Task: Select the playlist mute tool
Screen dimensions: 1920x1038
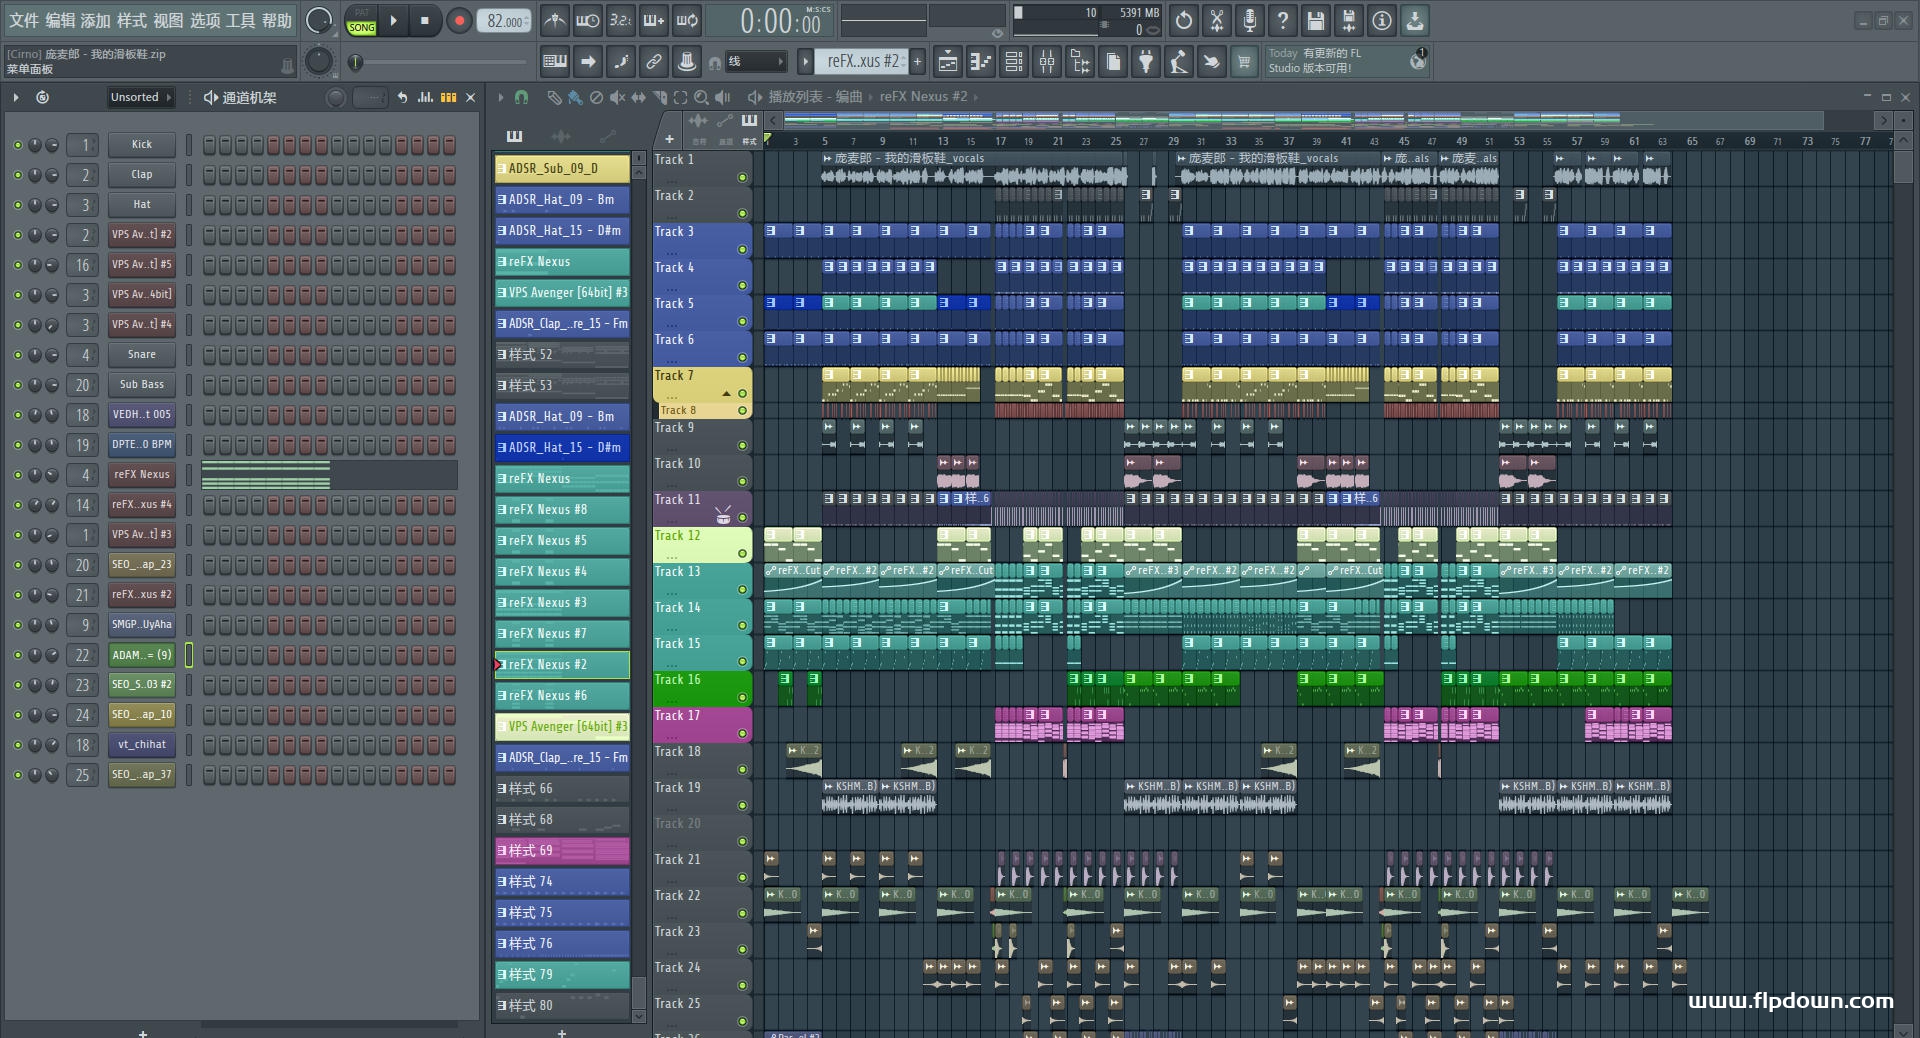Action: click(x=618, y=97)
